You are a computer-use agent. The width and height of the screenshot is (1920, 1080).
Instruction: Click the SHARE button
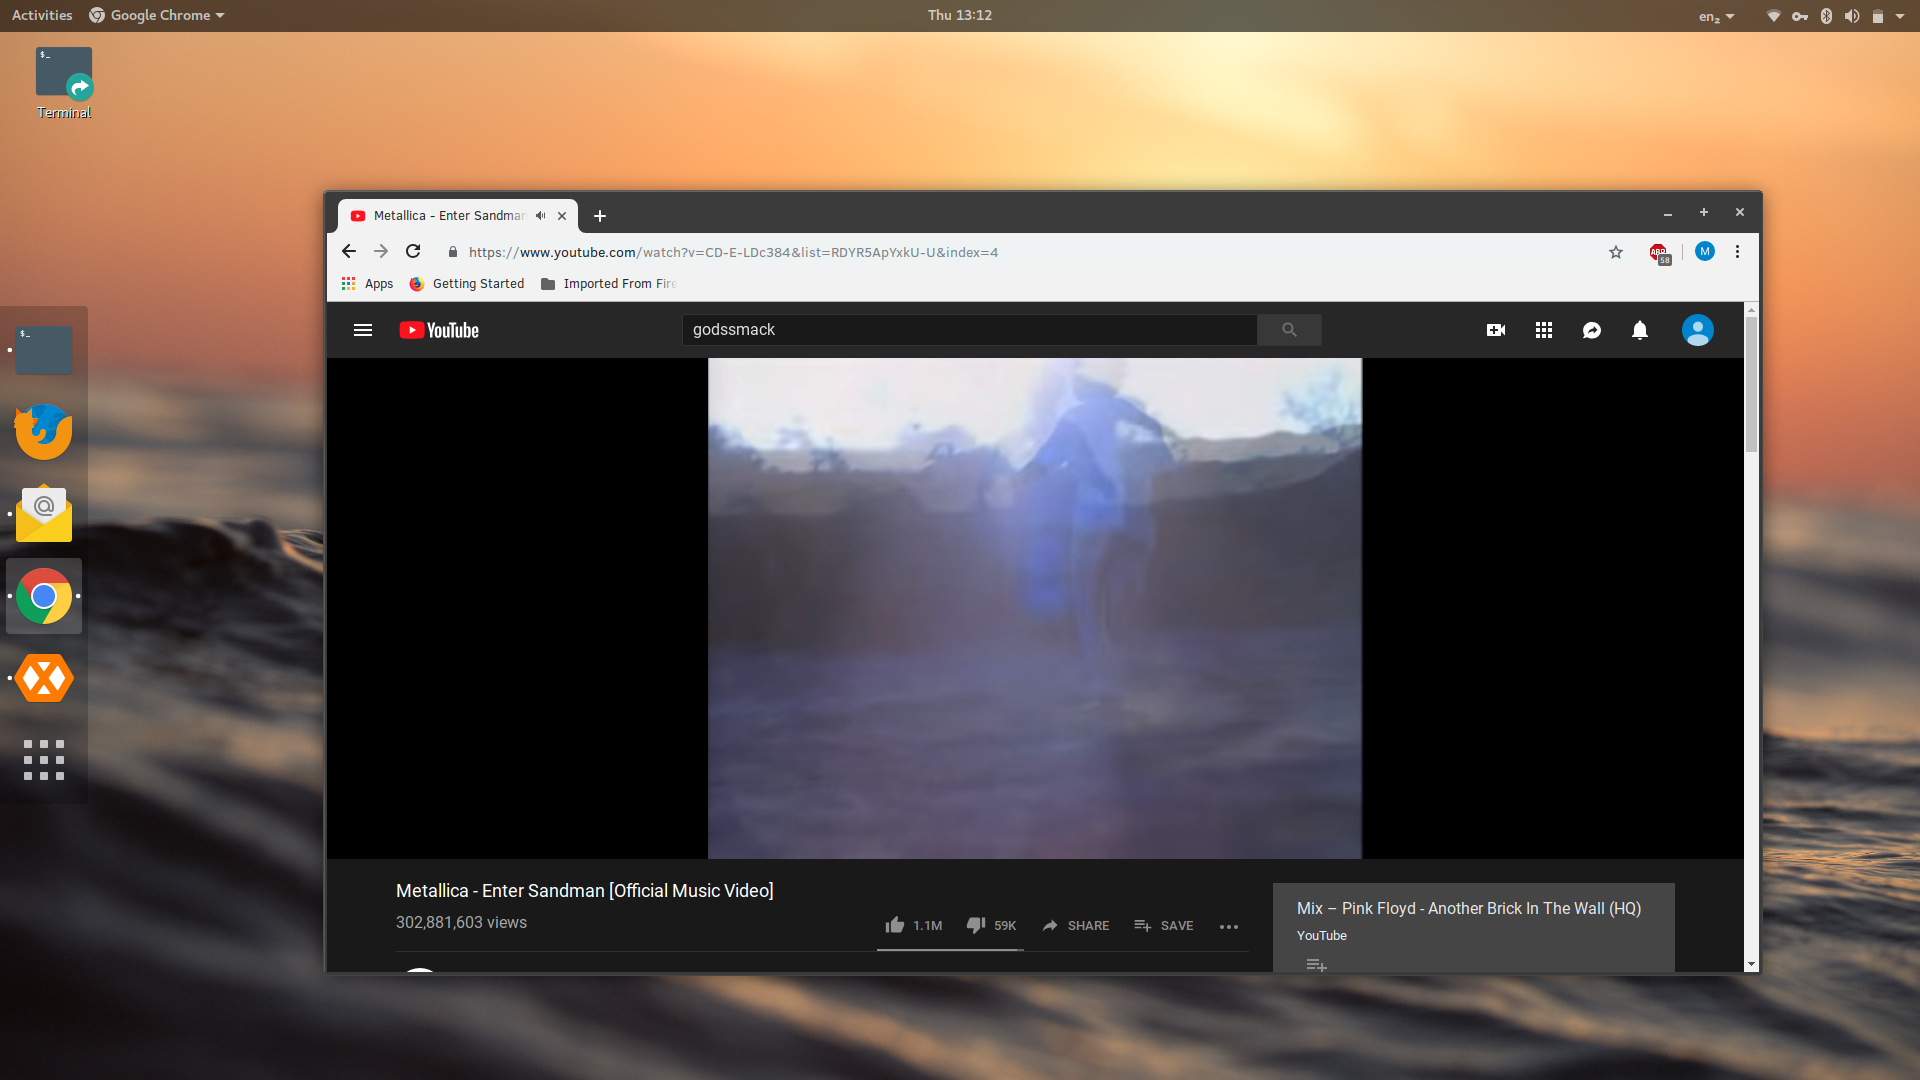tap(1075, 926)
